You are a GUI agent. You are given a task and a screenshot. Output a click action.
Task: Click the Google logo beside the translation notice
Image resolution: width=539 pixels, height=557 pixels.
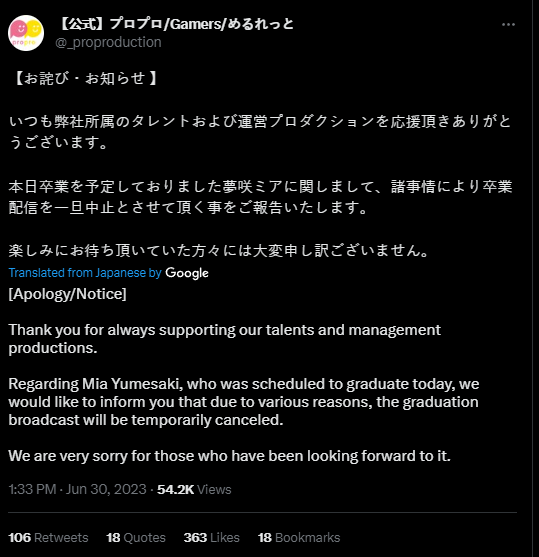187,273
